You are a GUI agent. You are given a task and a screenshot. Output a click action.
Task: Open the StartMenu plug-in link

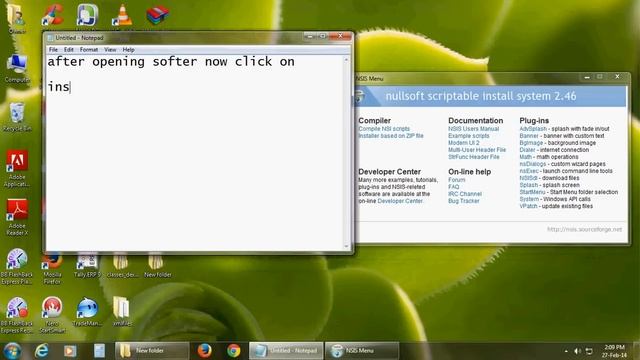(532, 192)
